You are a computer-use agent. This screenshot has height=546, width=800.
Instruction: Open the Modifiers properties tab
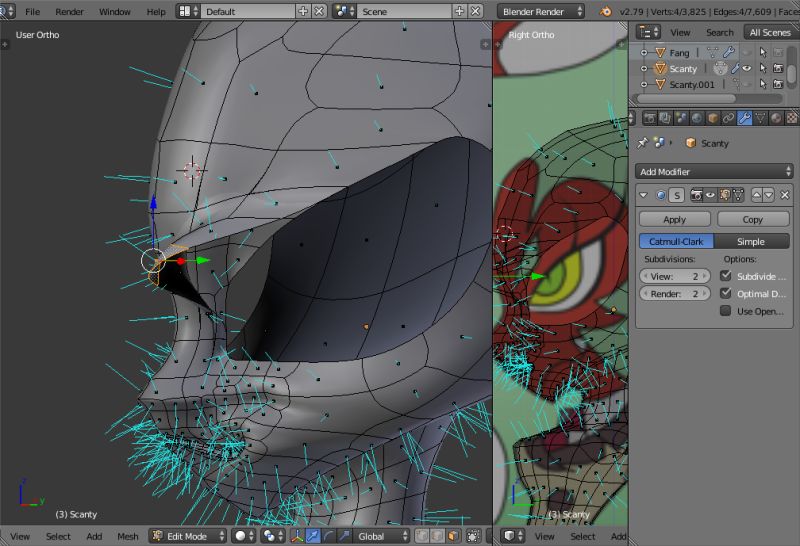[744, 118]
